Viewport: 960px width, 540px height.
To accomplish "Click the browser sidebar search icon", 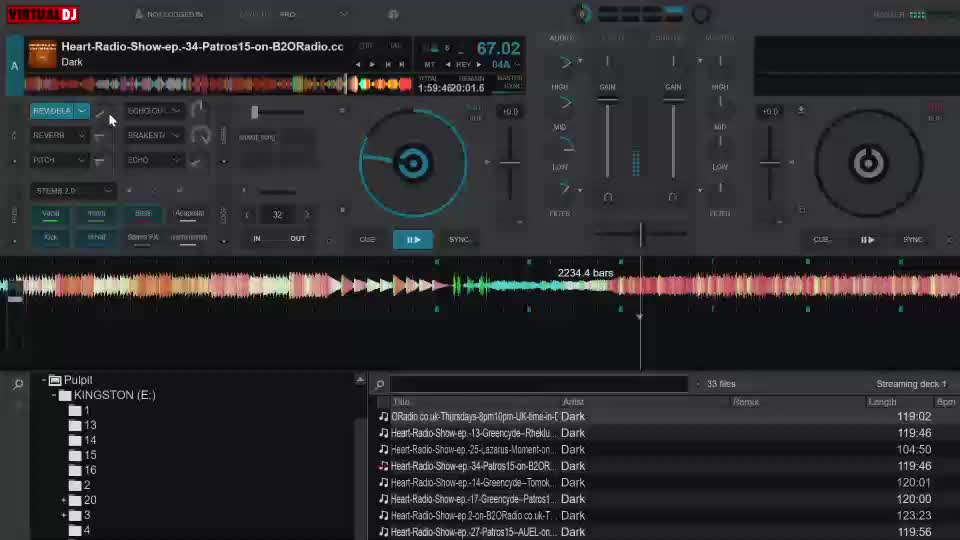I will tap(18, 384).
